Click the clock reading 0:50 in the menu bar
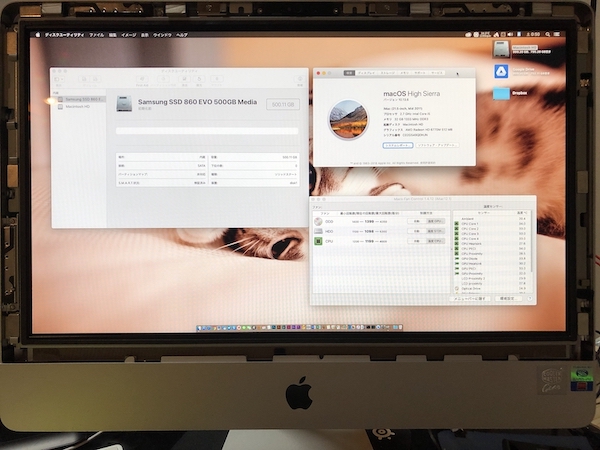This screenshot has width=600, height=450. coord(533,34)
